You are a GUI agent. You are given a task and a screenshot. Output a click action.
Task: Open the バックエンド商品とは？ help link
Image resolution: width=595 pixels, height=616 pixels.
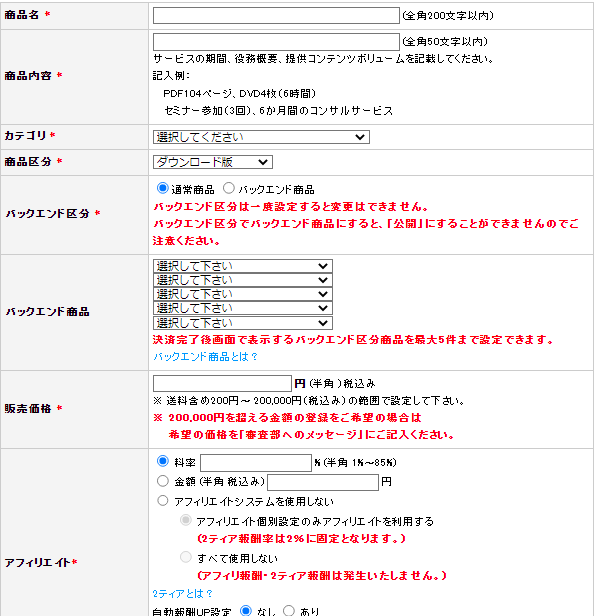tap(205, 357)
